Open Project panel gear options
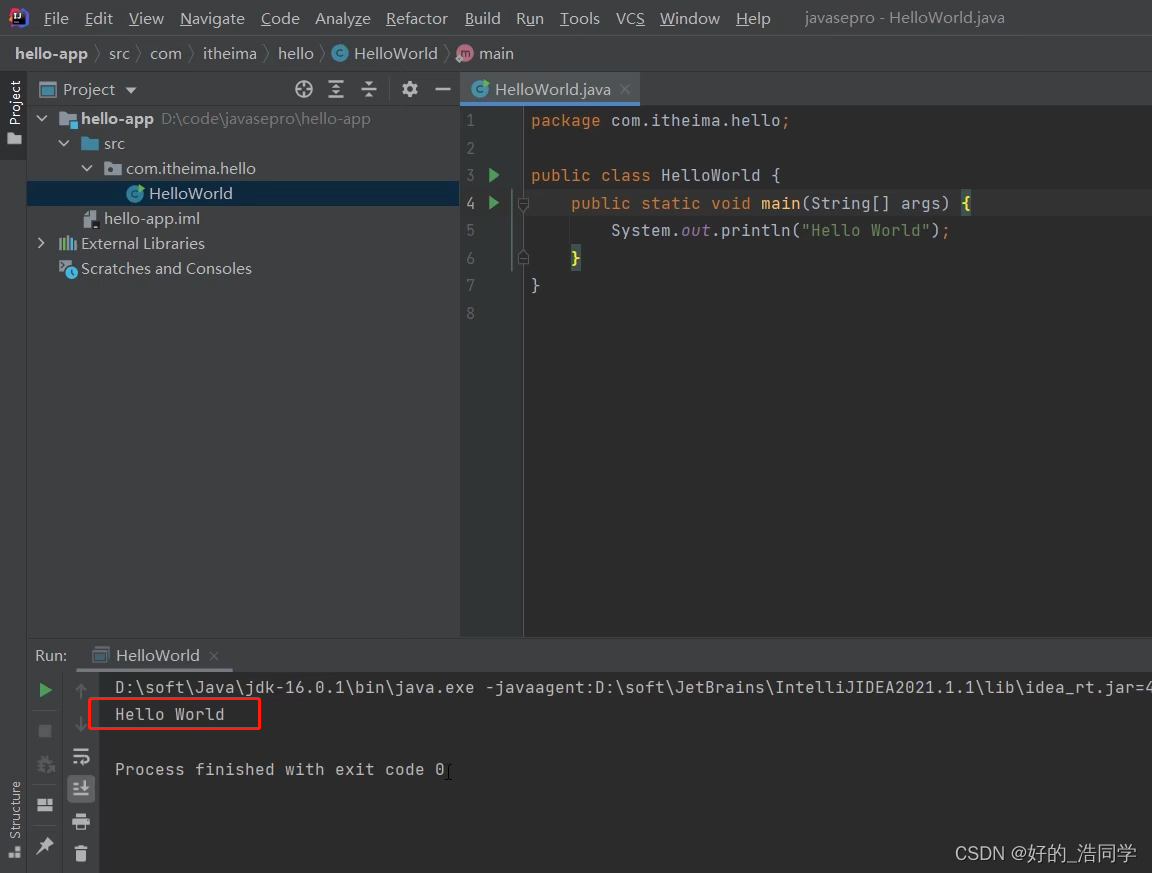Image resolution: width=1152 pixels, height=873 pixels. tap(410, 90)
